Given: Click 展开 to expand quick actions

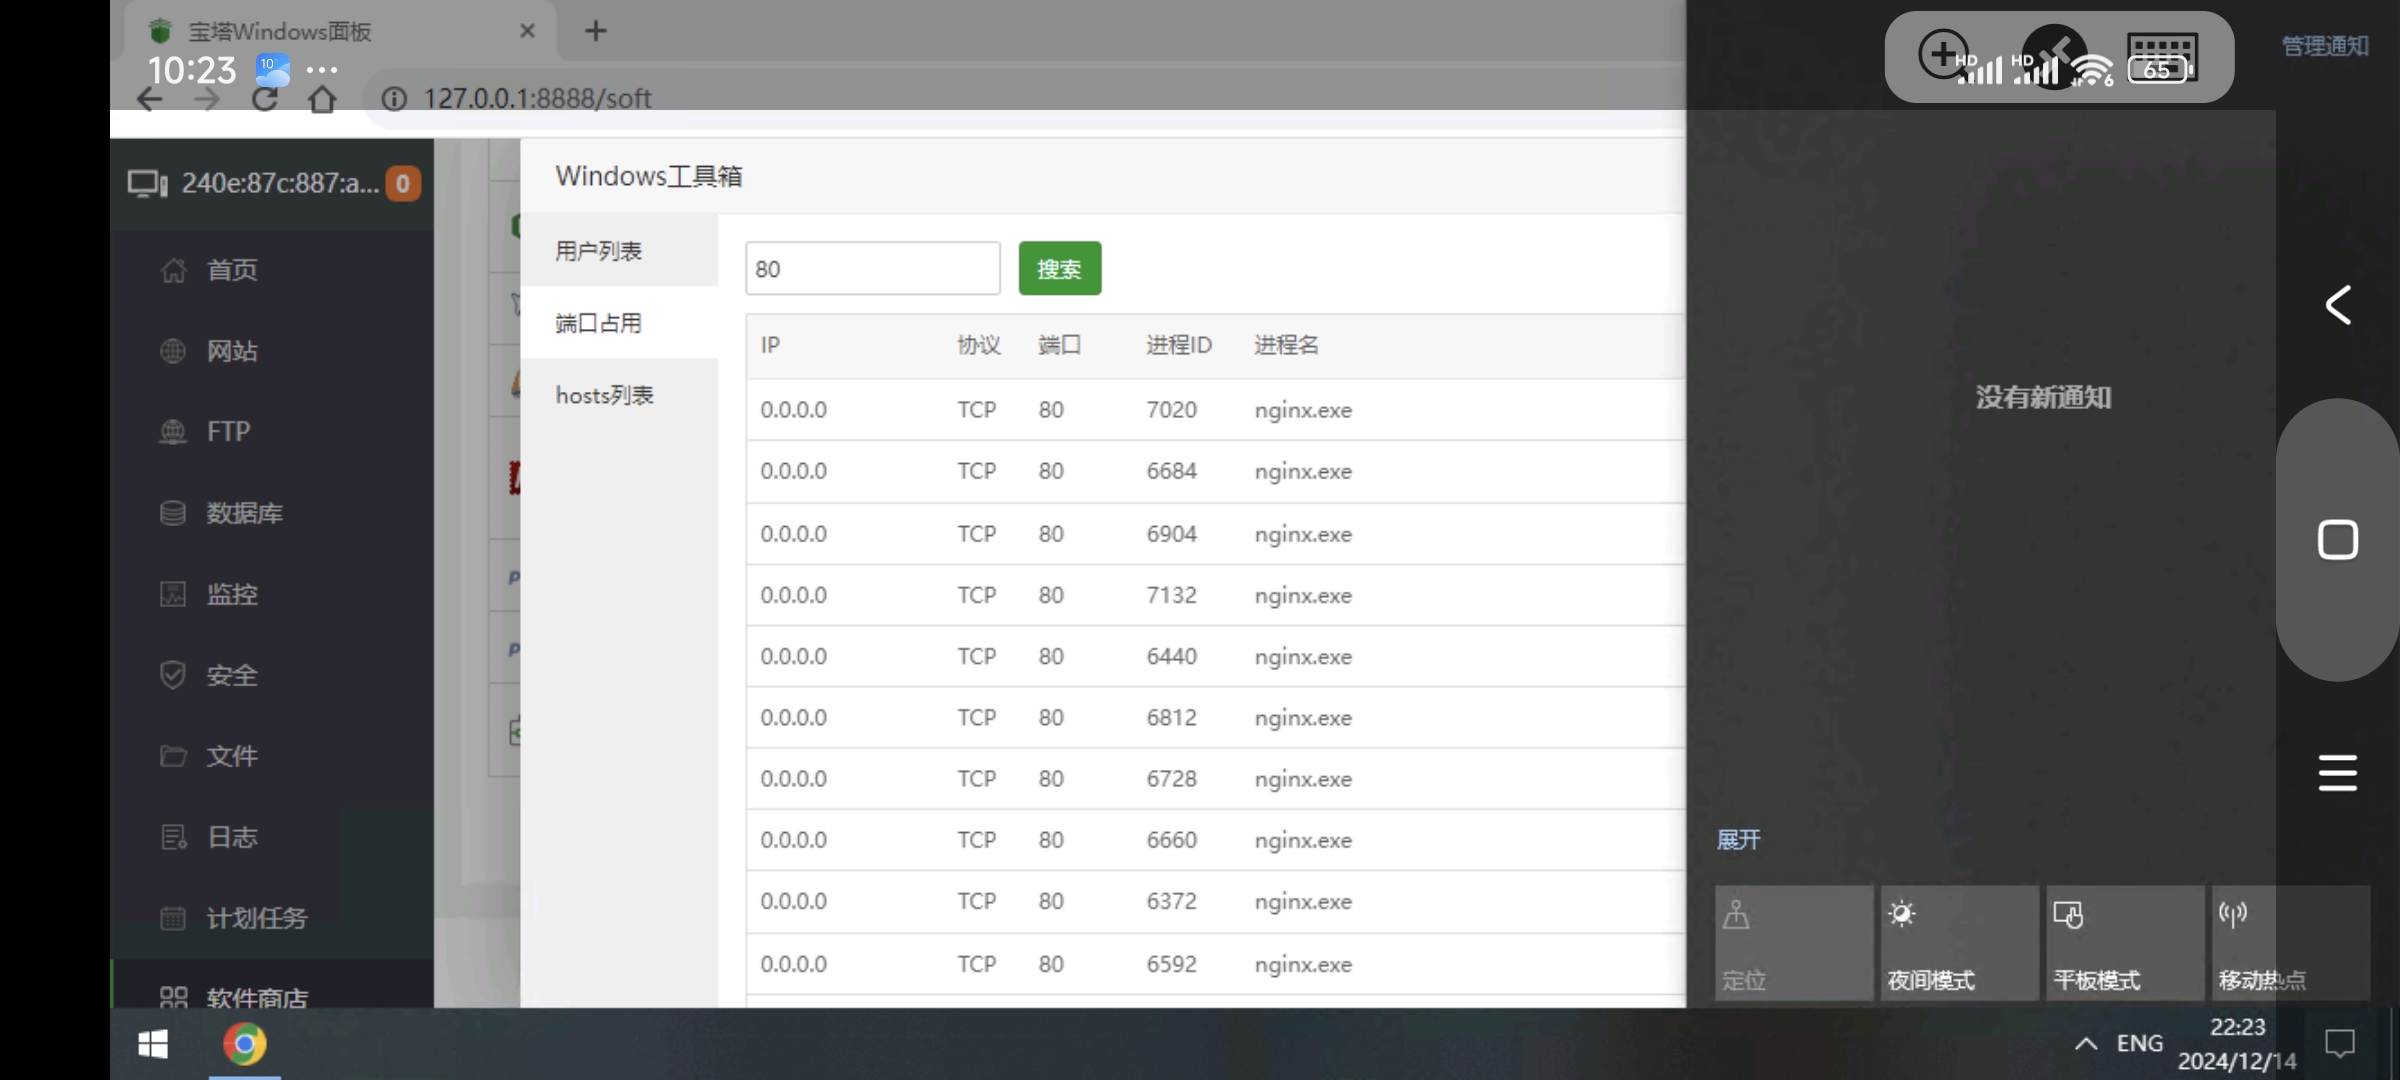Looking at the screenshot, I should 1739,840.
